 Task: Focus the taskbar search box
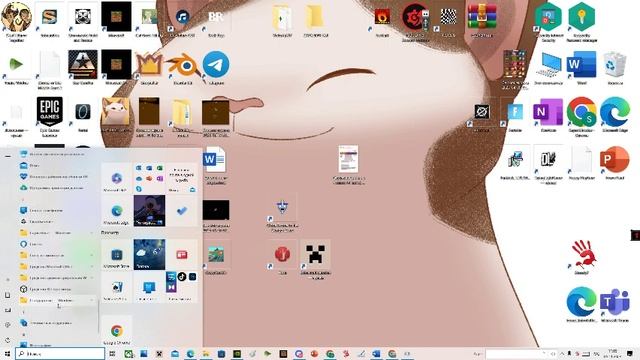(60, 354)
